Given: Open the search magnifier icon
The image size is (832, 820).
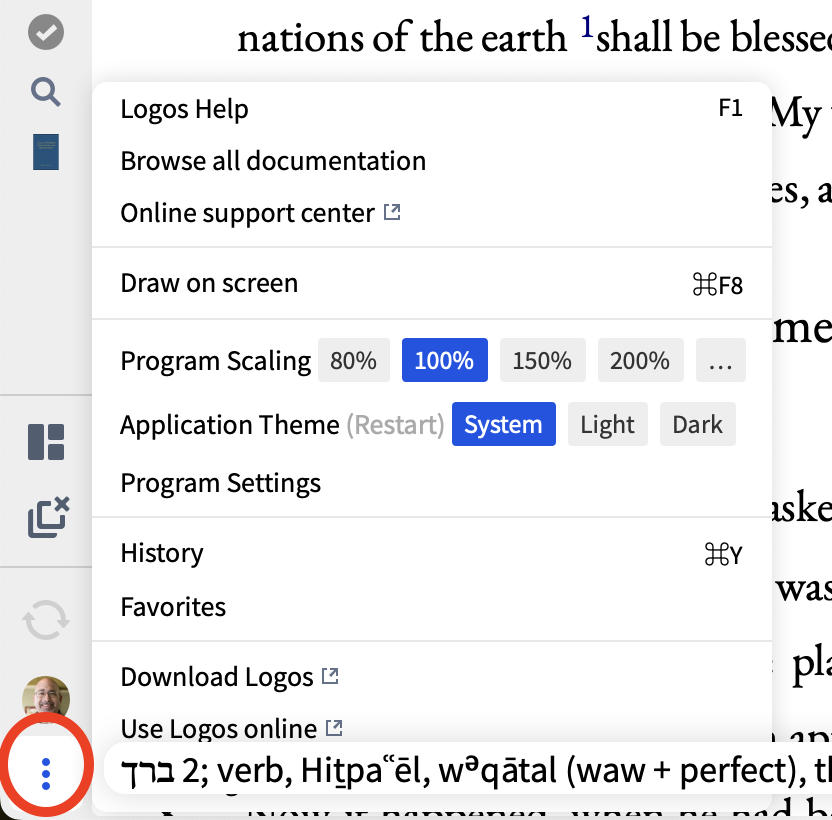Looking at the screenshot, I should coord(46,92).
